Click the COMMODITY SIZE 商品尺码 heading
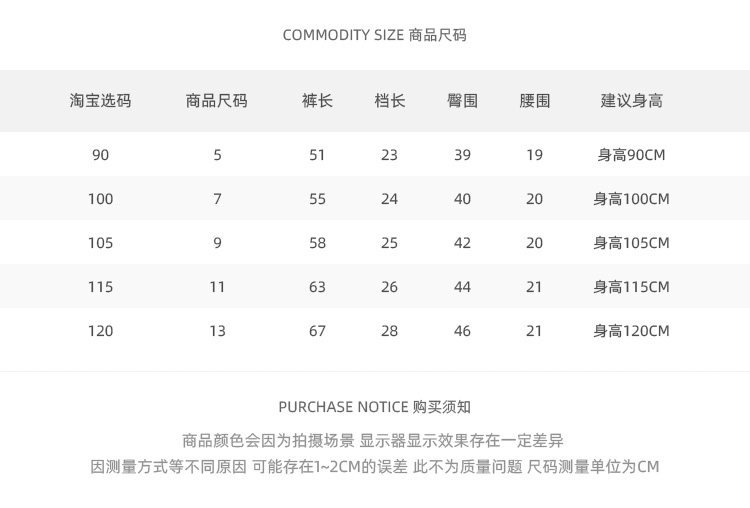 (374, 35)
